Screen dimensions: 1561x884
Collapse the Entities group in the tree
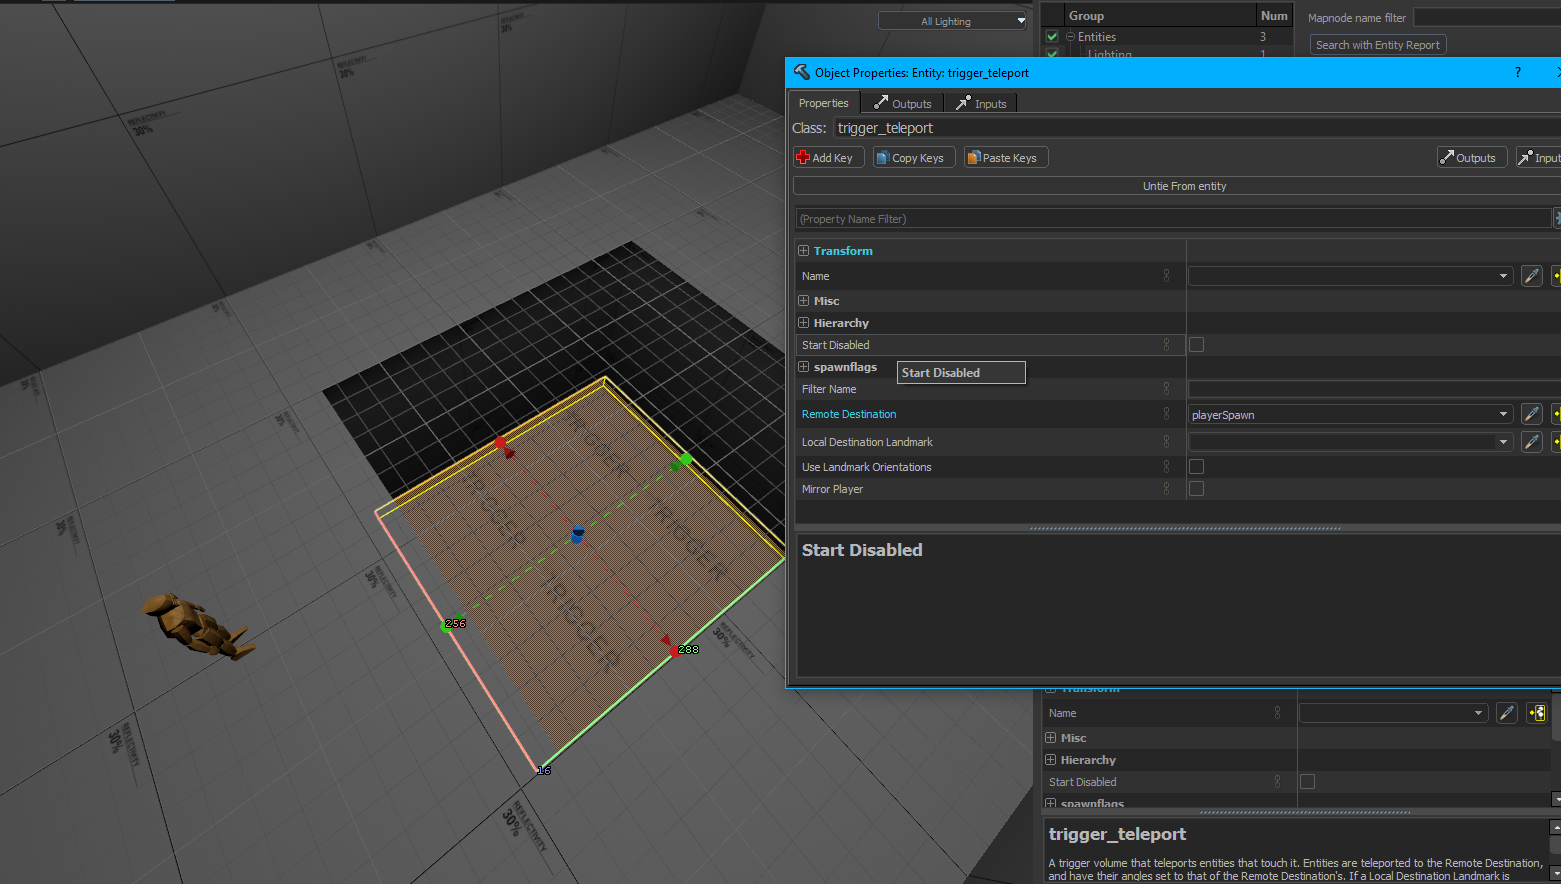coord(1069,36)
